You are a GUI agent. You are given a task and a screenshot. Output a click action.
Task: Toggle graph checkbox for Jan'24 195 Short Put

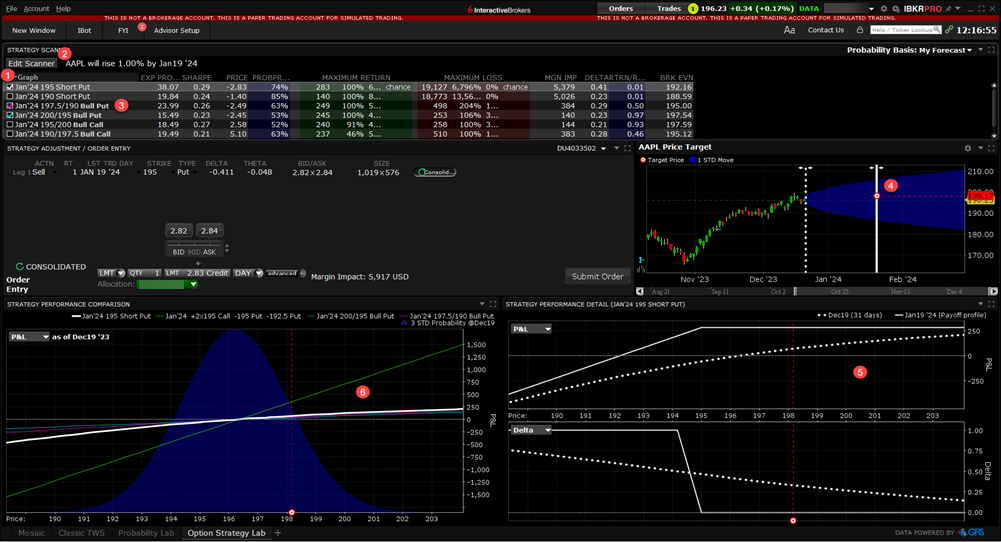[10, 87]
